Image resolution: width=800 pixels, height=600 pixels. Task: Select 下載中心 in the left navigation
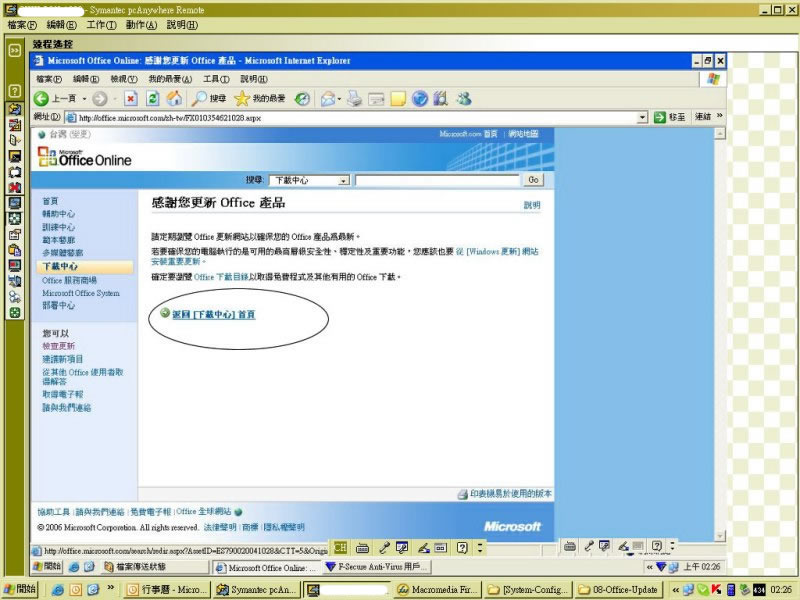tap(85, 266)
